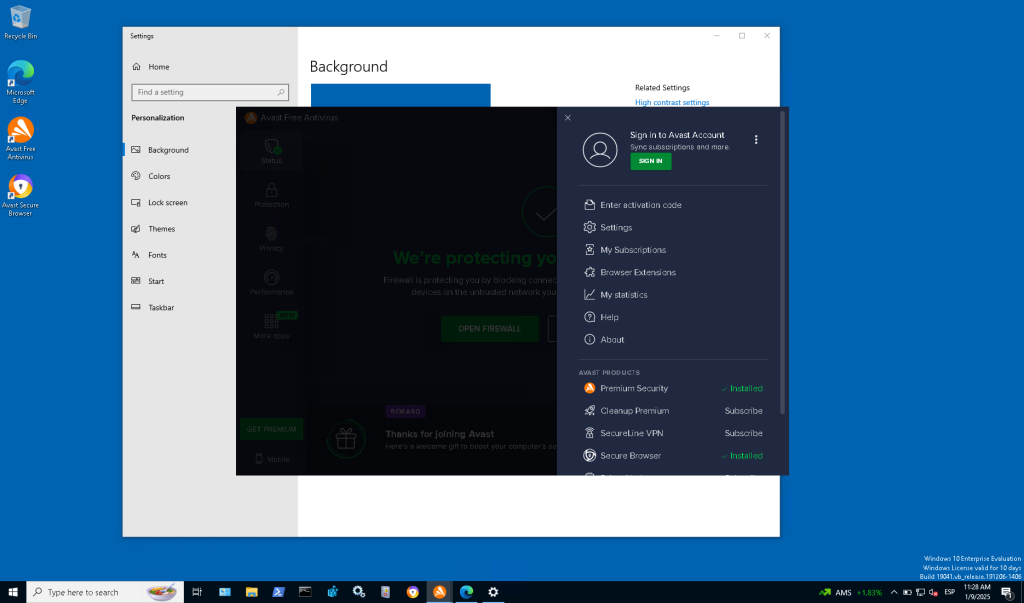The image size is (1024, 603).
Task: Click Installed status beside Premium Security
Action: tap(742, 388)
